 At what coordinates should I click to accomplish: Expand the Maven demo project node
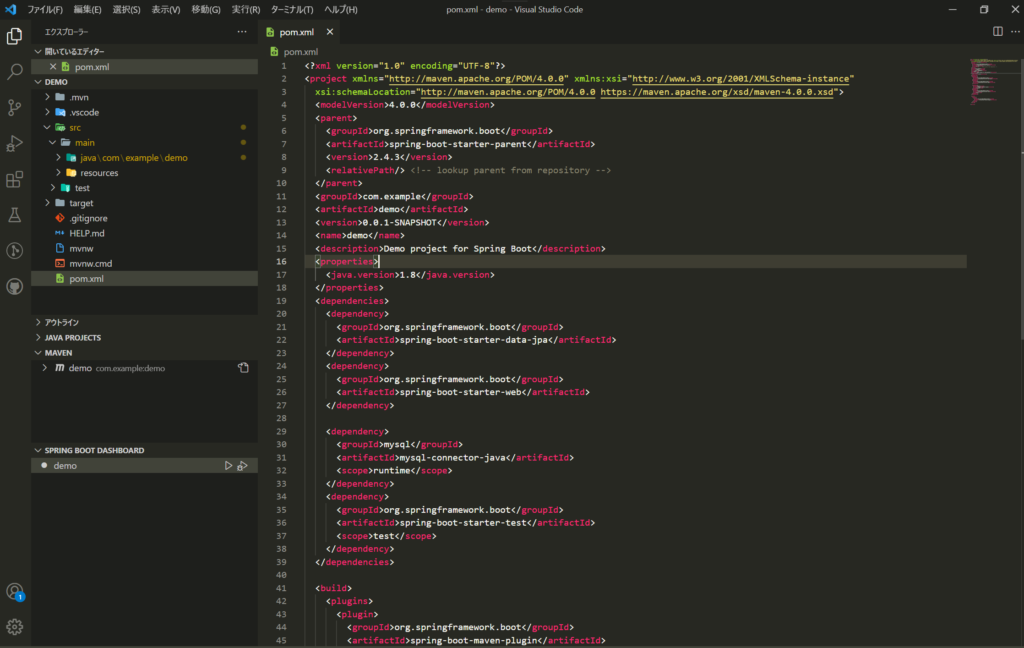(44, 368)
